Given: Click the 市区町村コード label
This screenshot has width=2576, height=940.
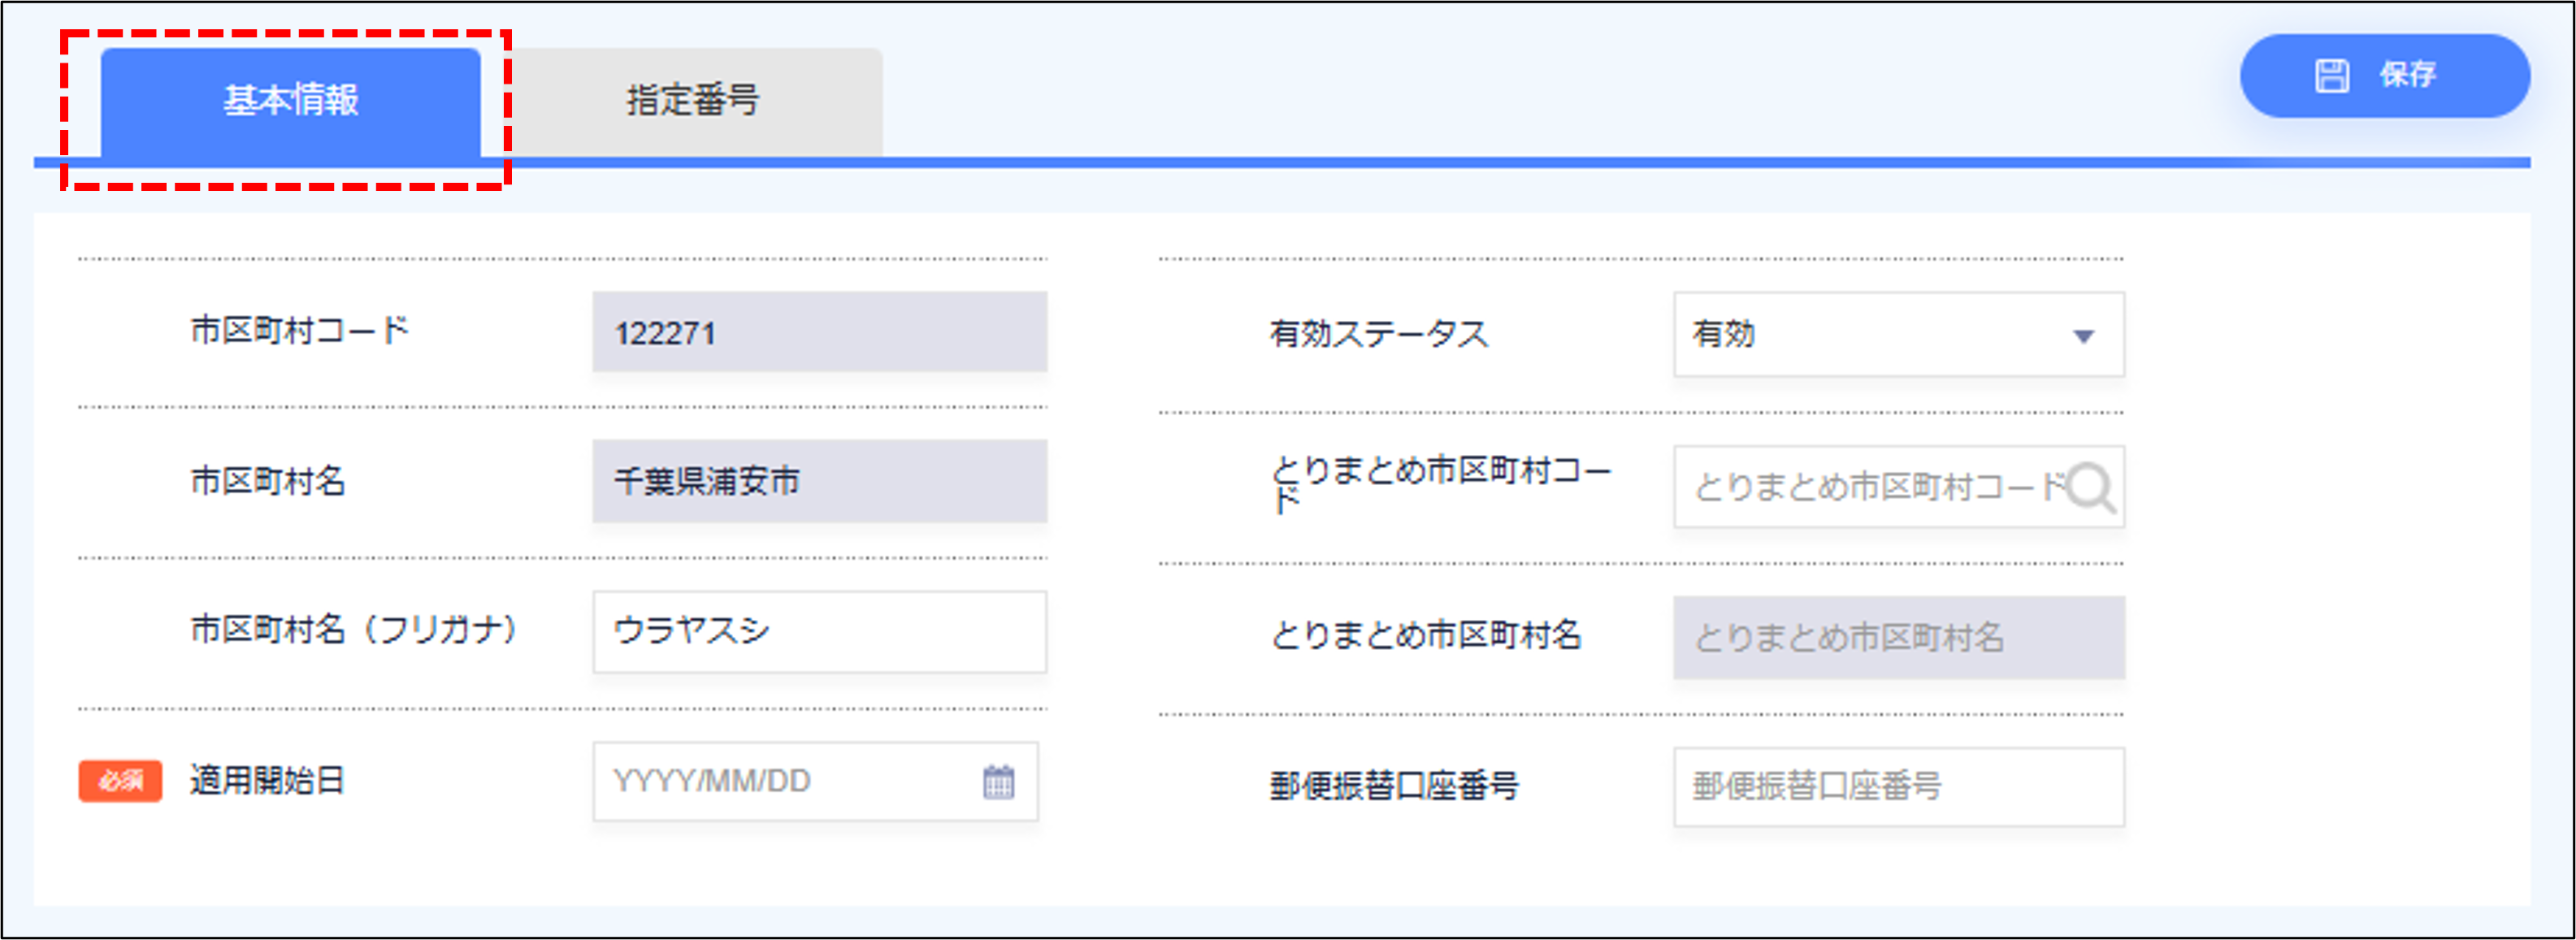Looking at the screenshot, I should pos(300,330).
